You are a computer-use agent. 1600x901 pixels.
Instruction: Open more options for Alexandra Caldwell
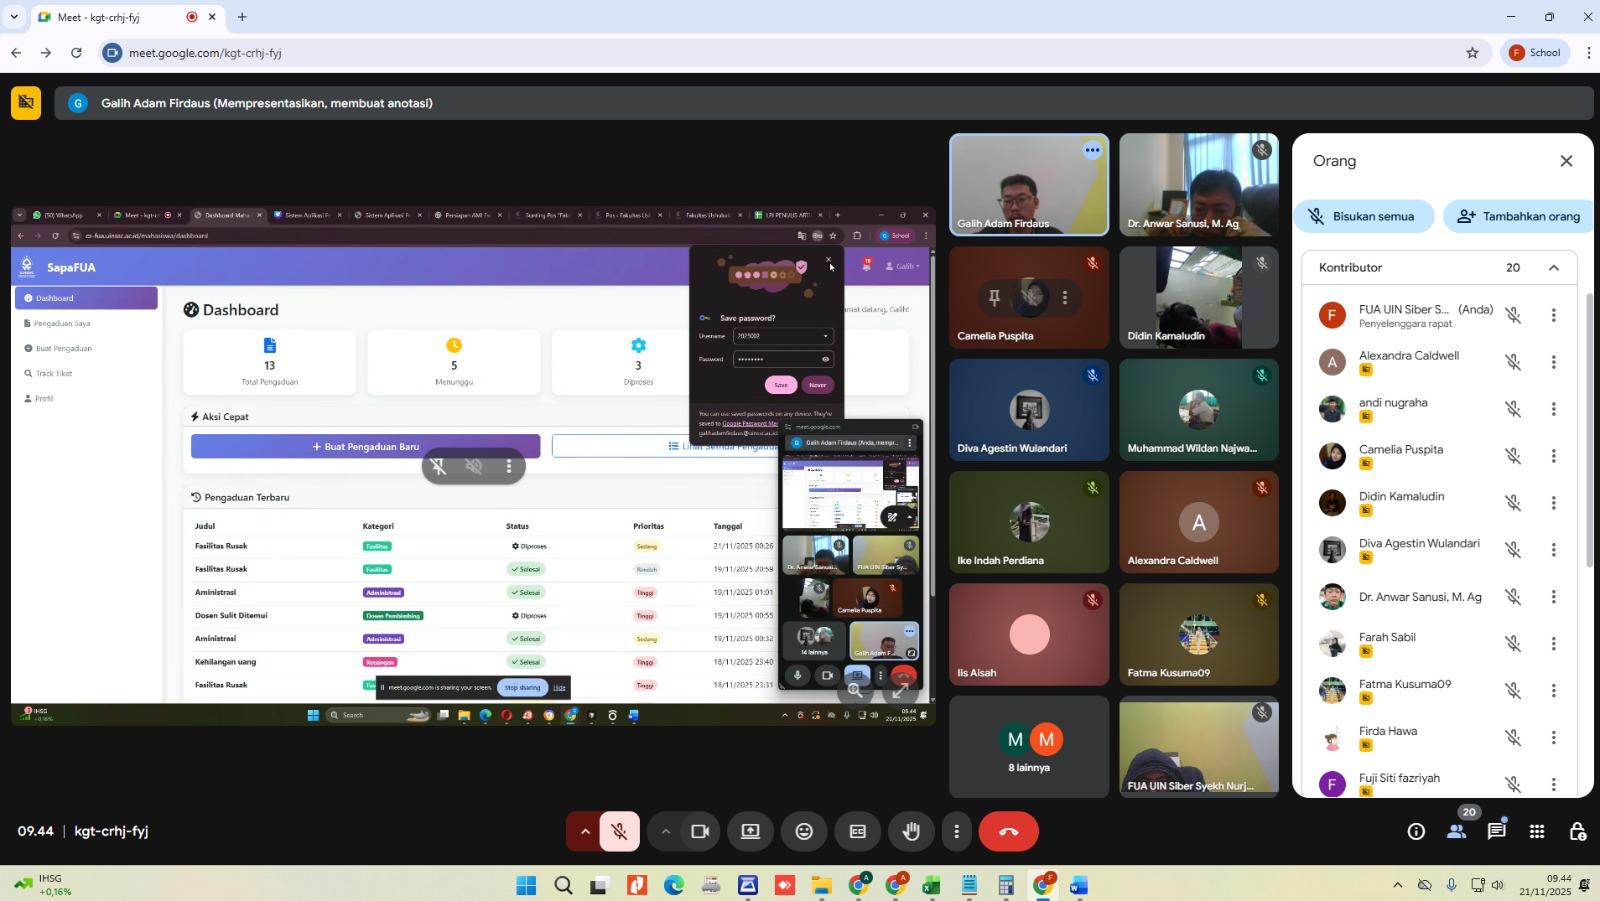click(1553, 363)
